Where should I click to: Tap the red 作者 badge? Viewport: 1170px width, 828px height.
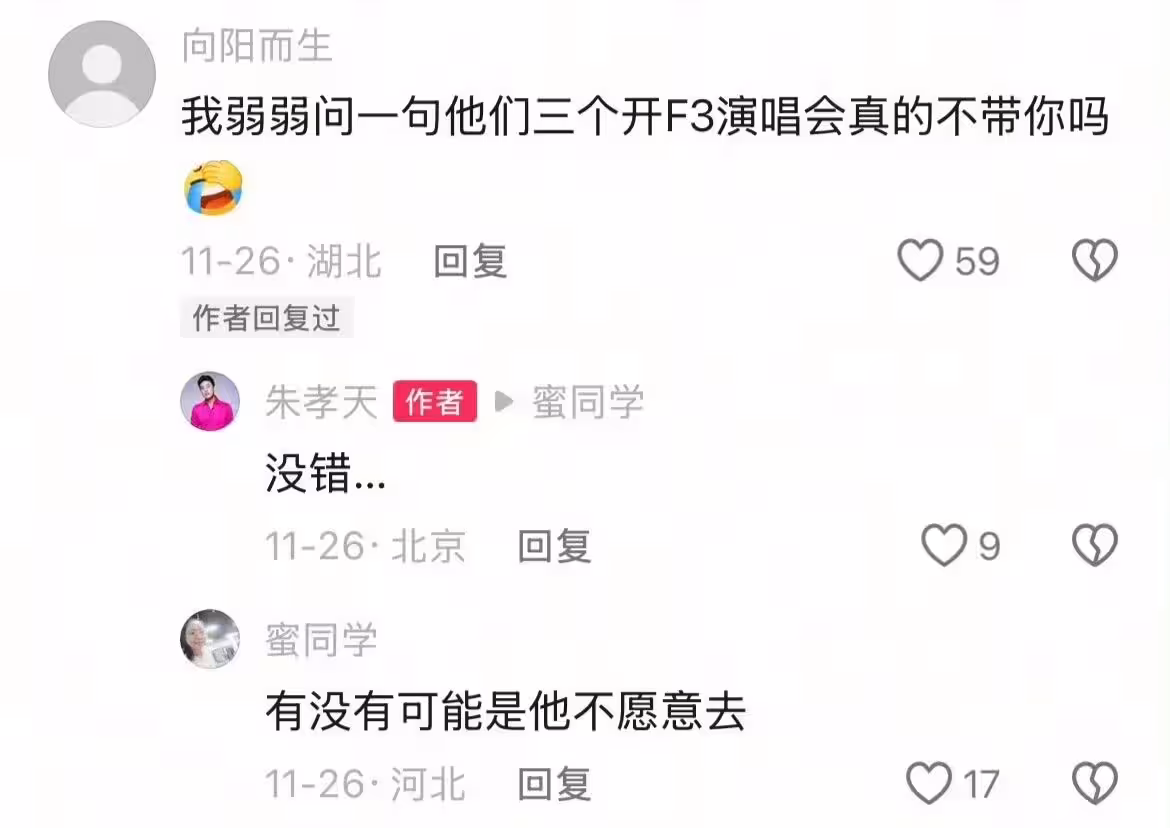point(435,402)
